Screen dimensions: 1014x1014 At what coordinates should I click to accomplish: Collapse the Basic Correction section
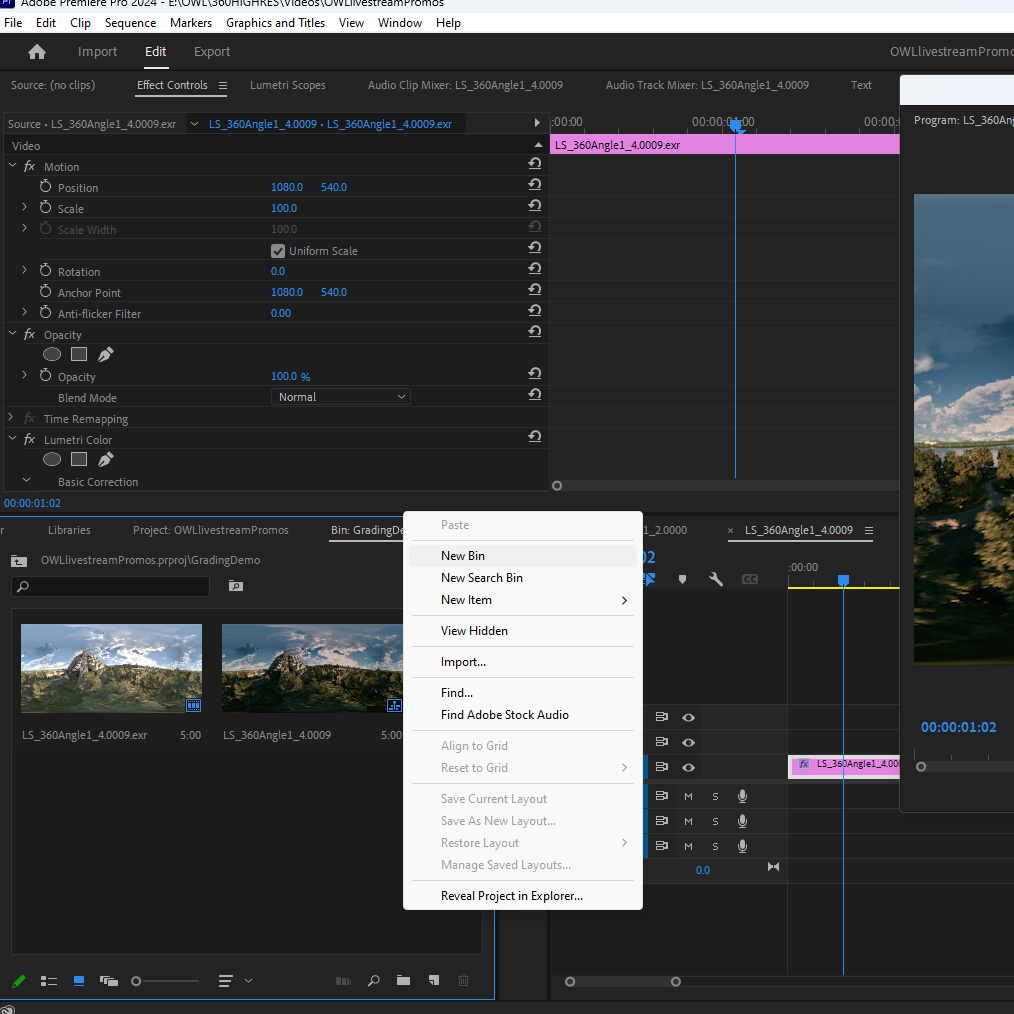(27, 480)
